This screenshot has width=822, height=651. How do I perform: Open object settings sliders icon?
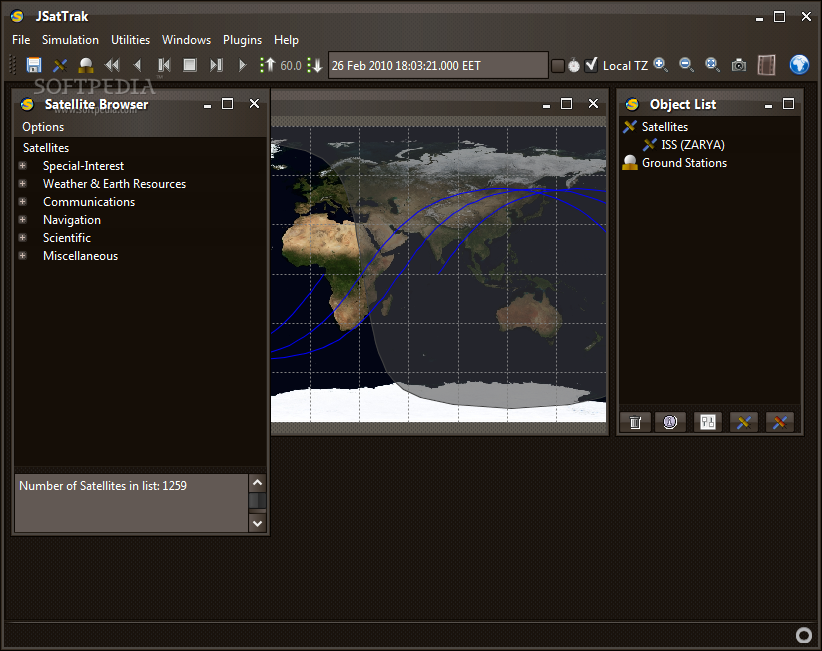[708, 422]
